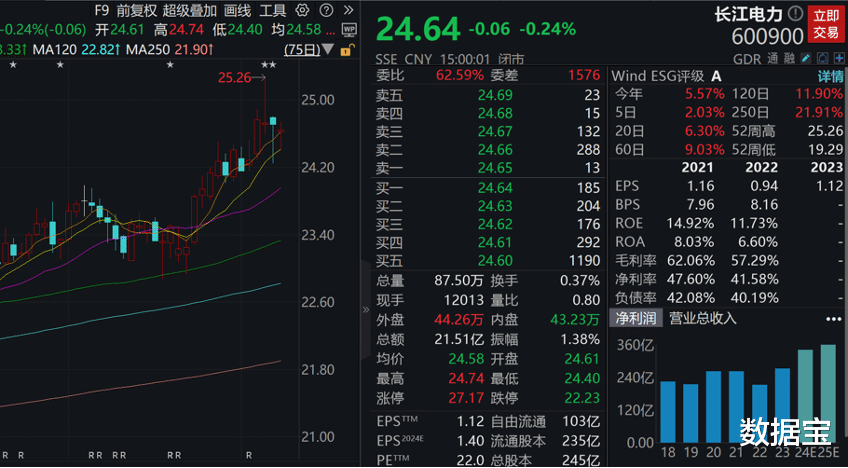Select 买五 price 24.60
Viewport: 848px width, 468px height.
coord(495,261)
